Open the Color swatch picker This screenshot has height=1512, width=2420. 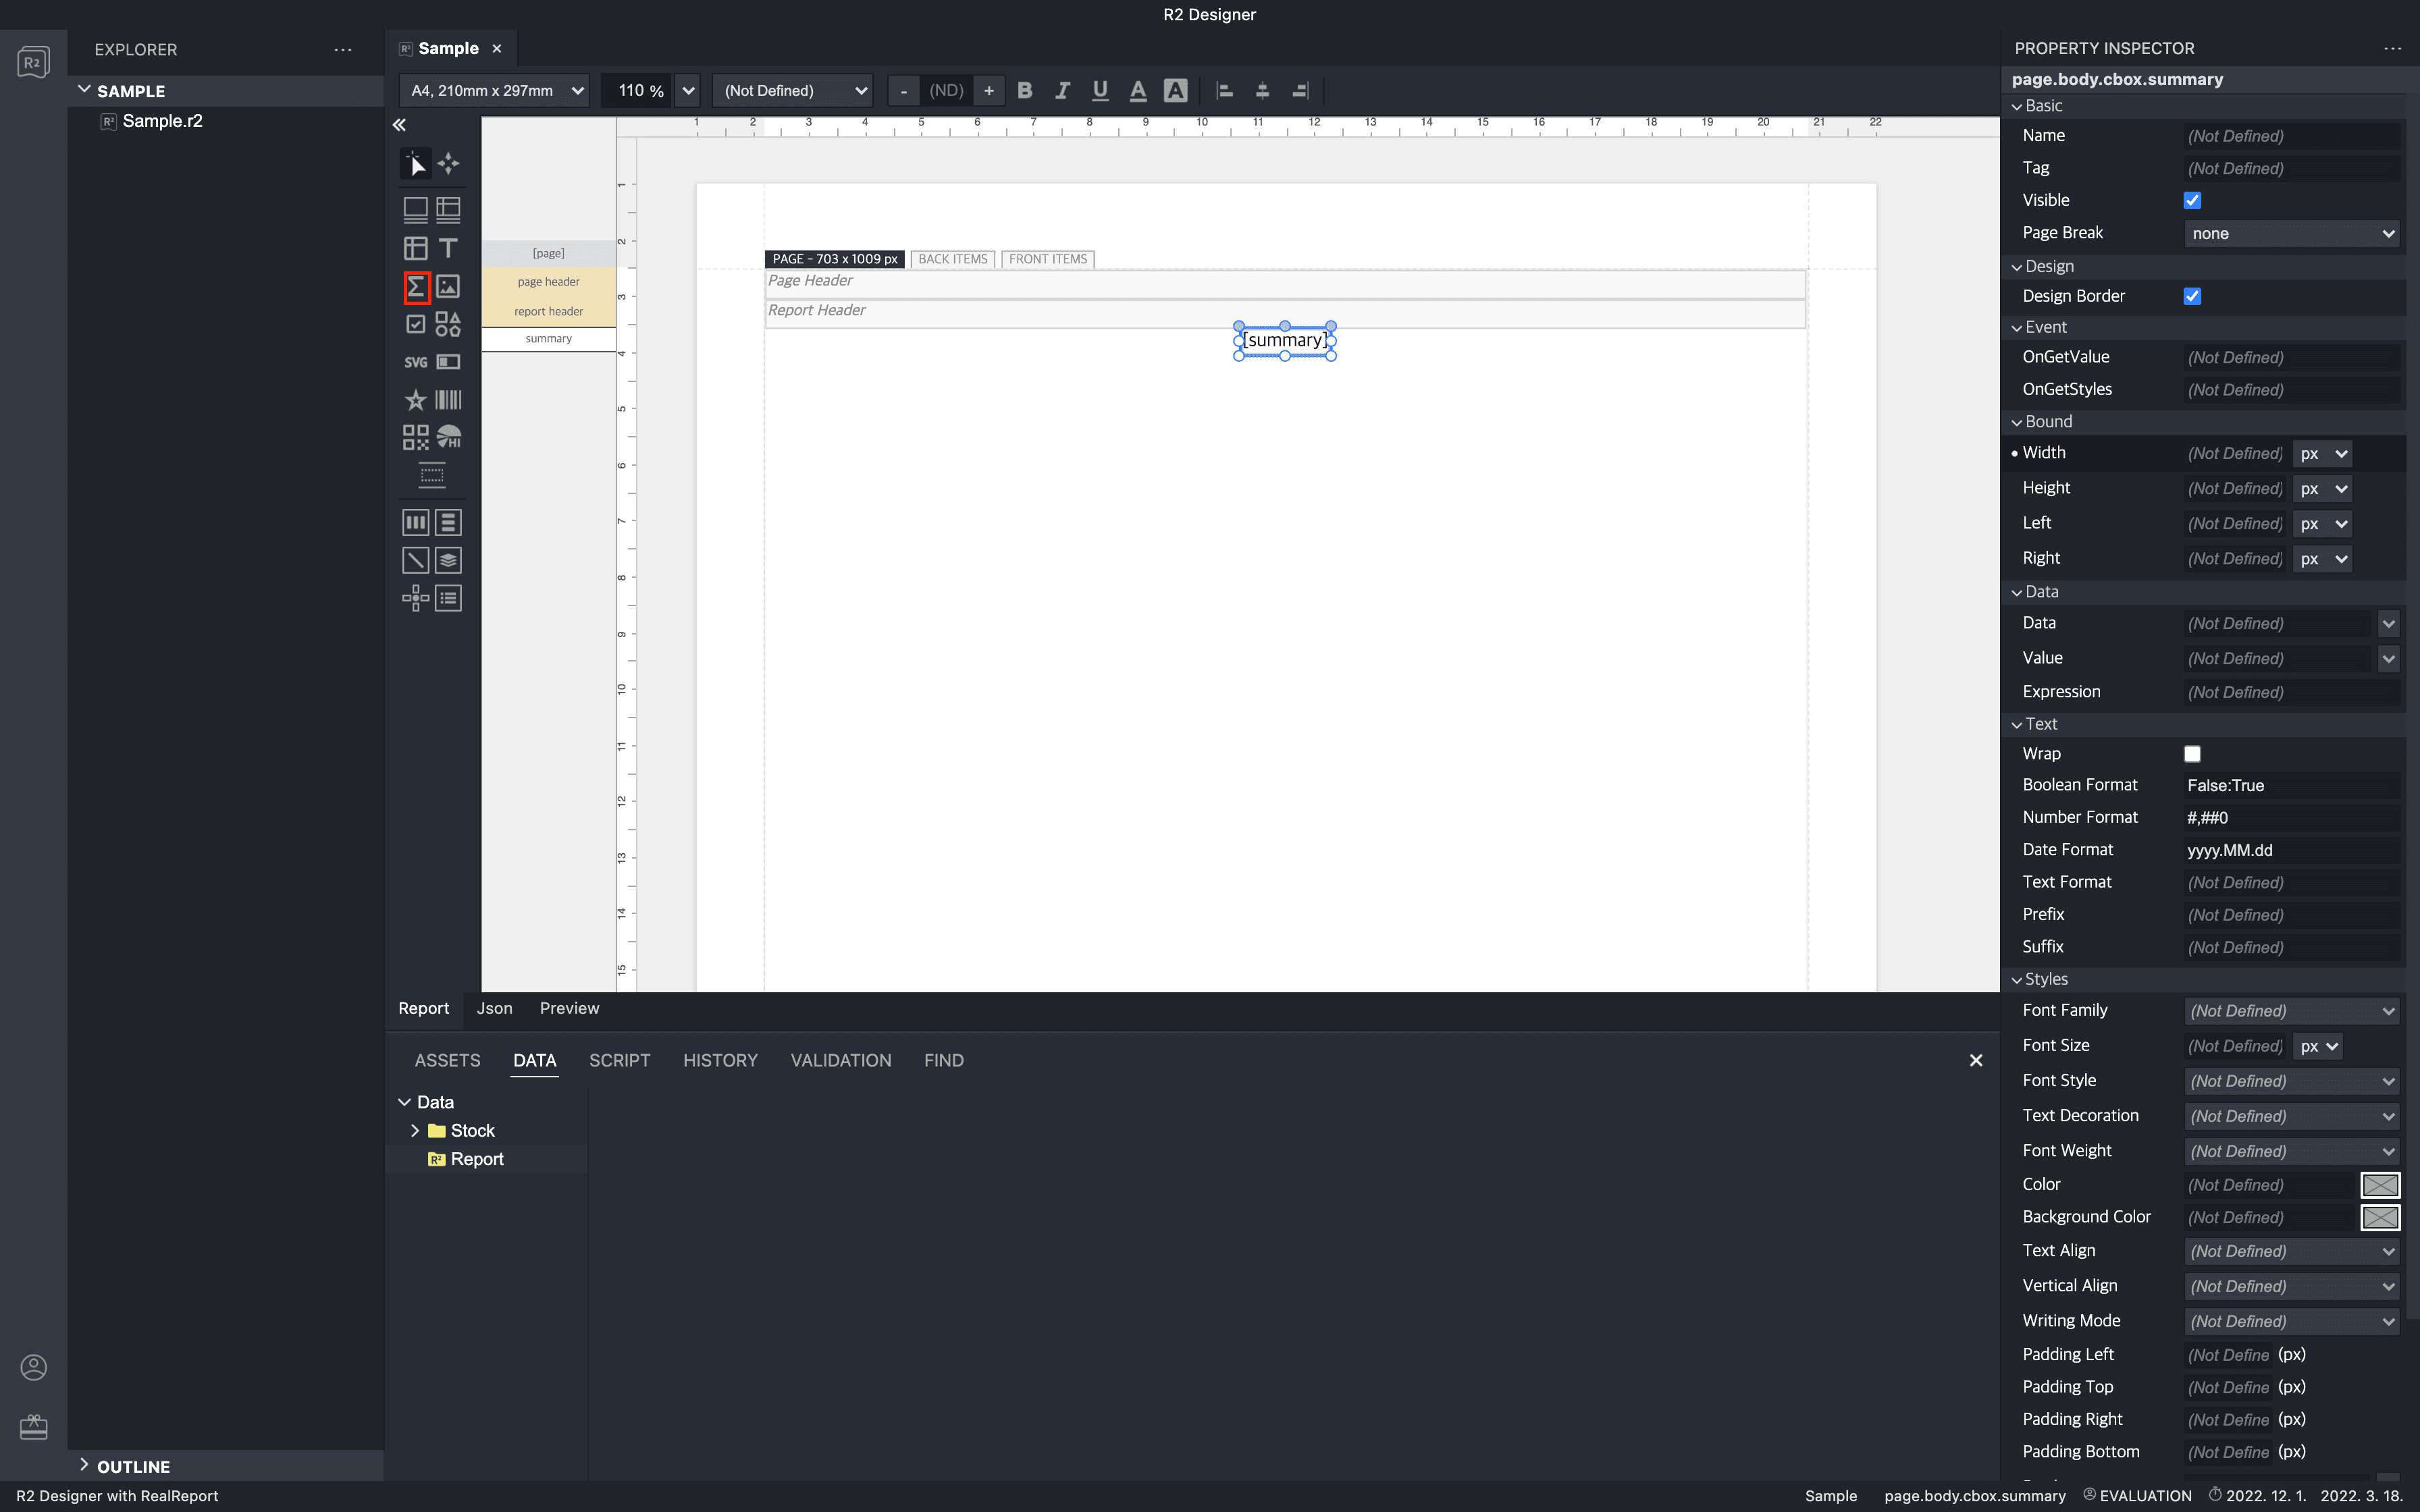[x=2380, y=1185]
